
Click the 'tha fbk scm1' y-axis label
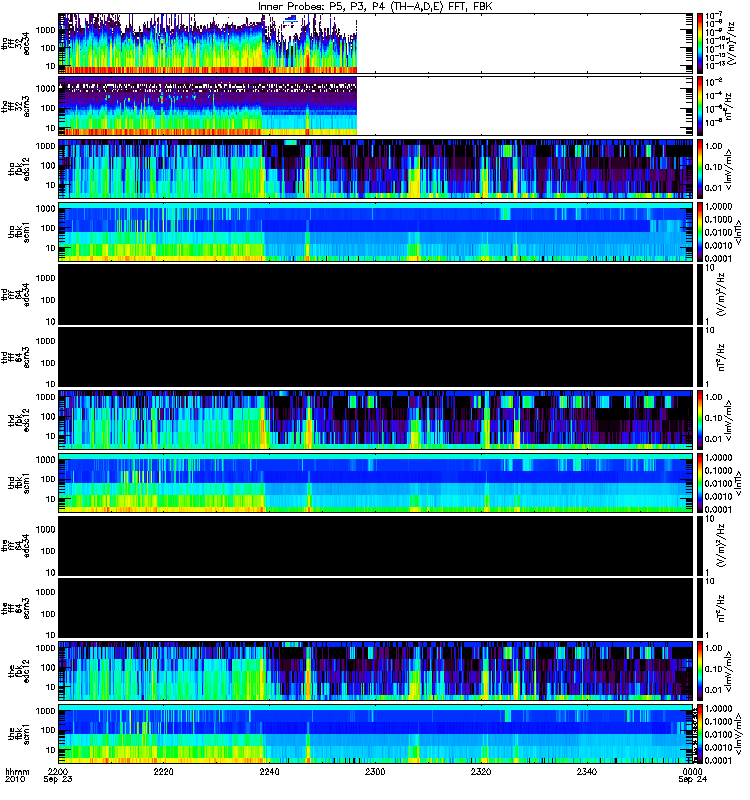(19, 233)
